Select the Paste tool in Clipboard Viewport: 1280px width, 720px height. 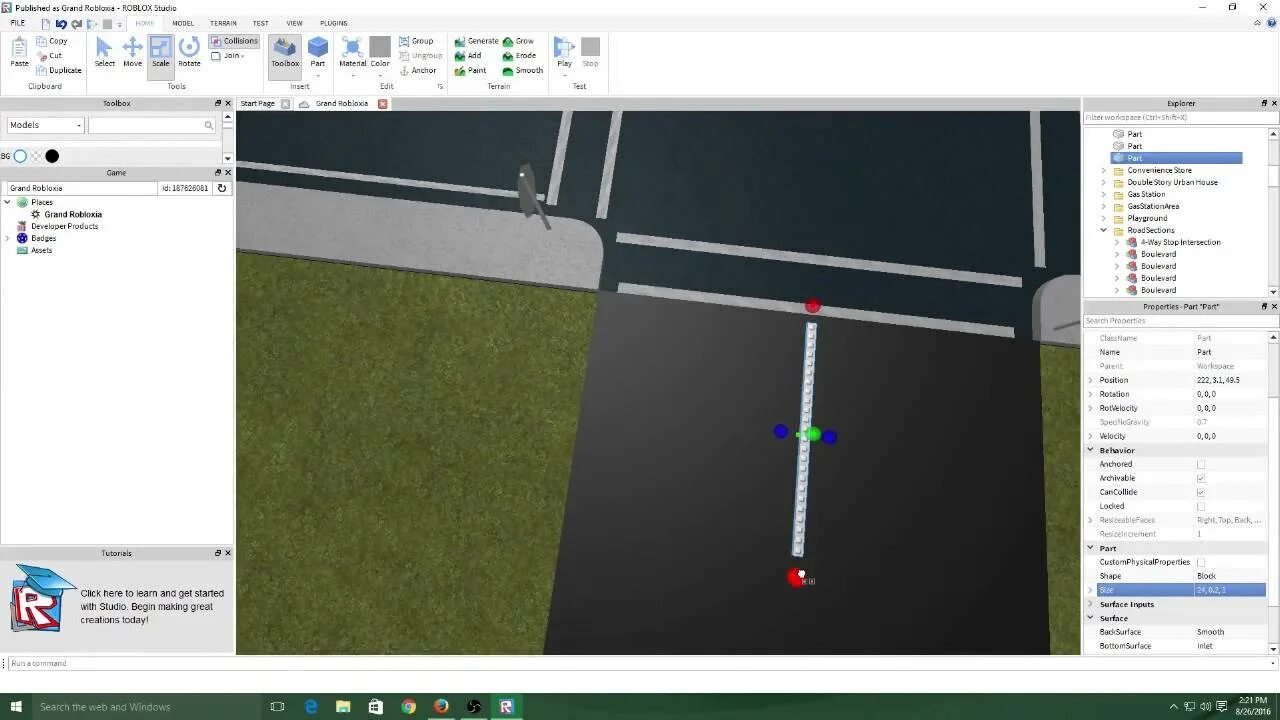[19, 52]
